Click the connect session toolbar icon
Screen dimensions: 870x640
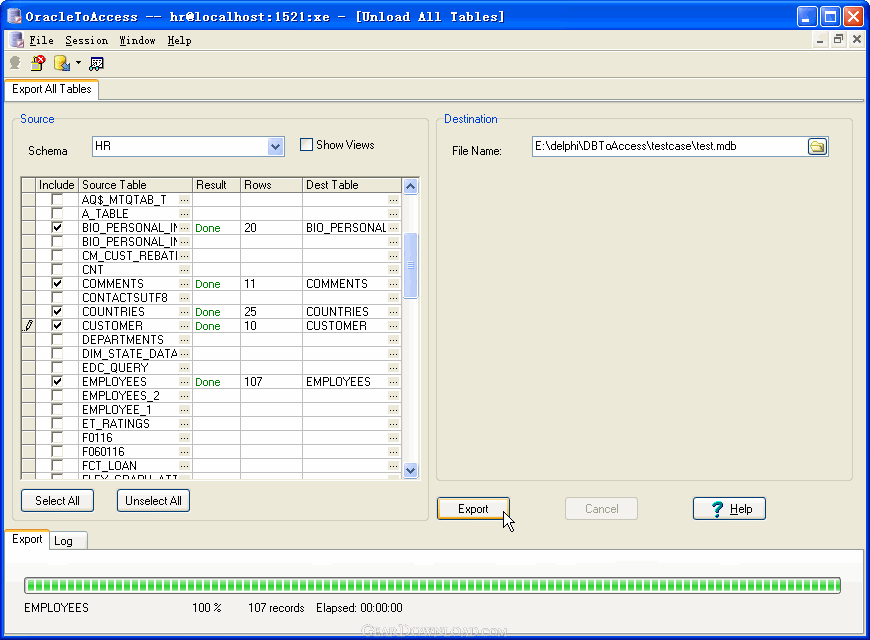point(15,63)
